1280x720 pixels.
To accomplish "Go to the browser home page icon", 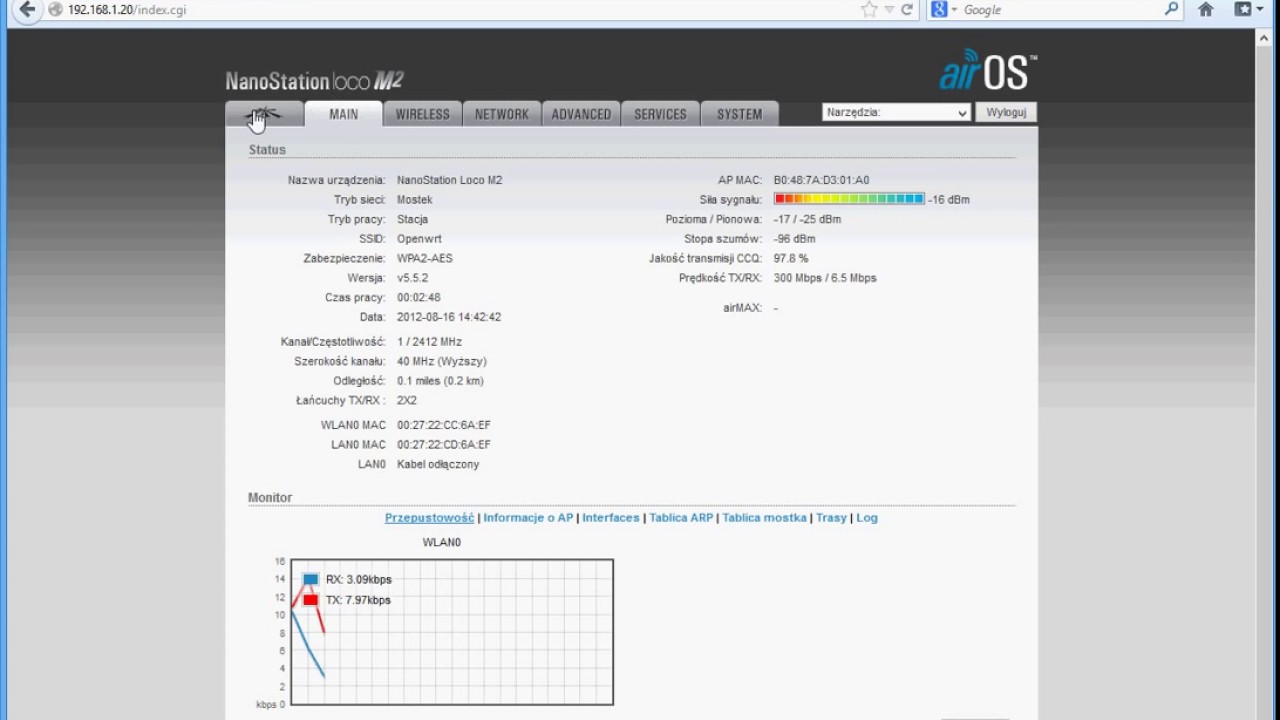I will pyautogui.click(x=1206, y=10).
